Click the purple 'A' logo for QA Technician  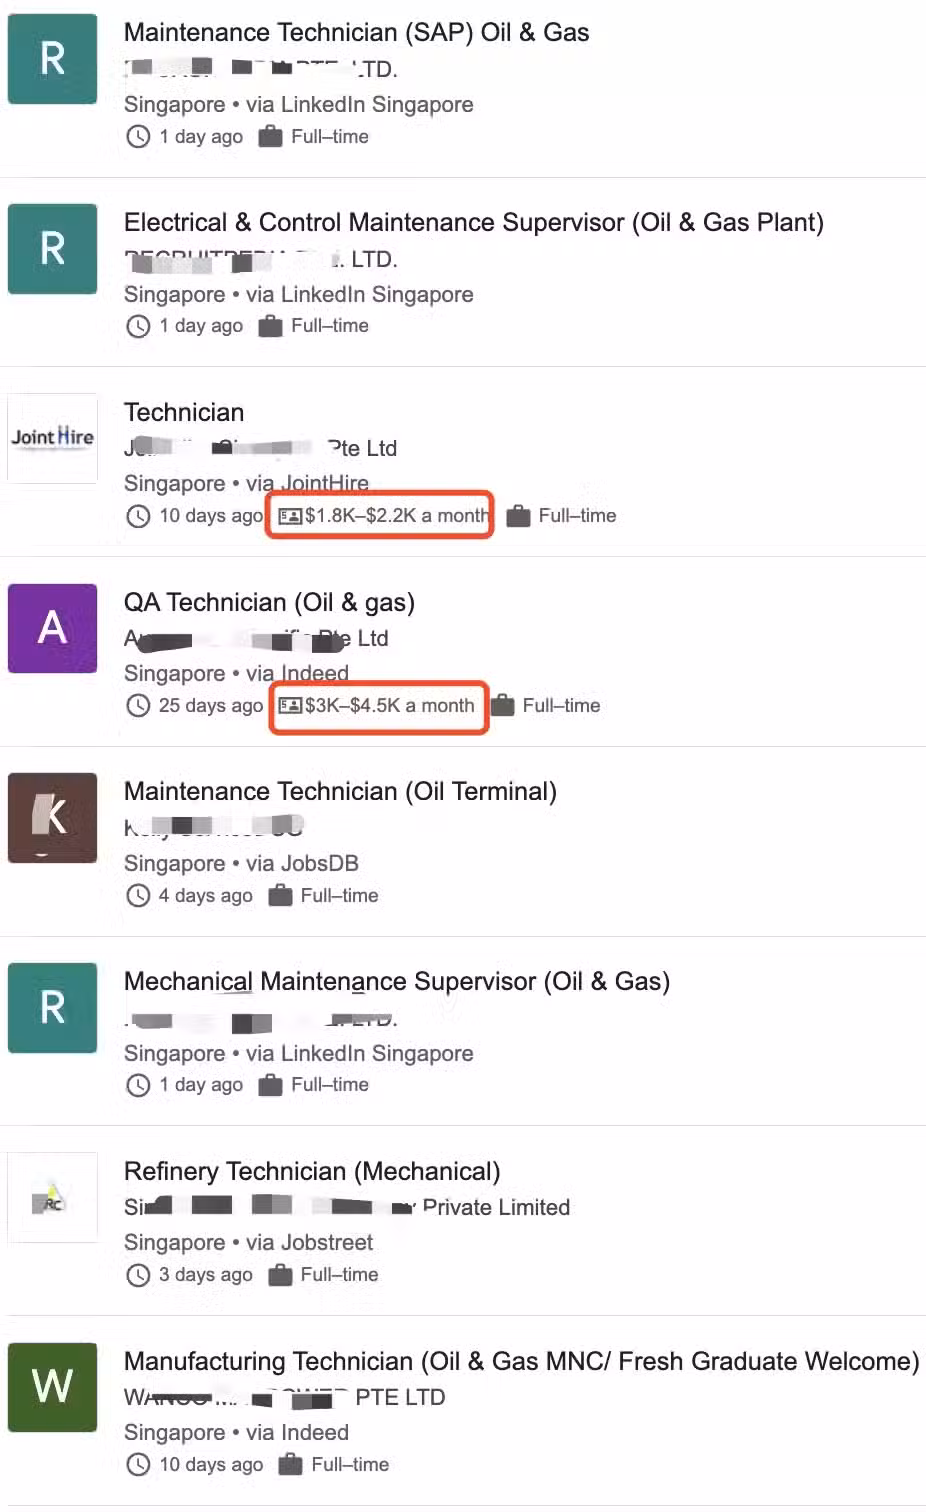click(53, 628)
